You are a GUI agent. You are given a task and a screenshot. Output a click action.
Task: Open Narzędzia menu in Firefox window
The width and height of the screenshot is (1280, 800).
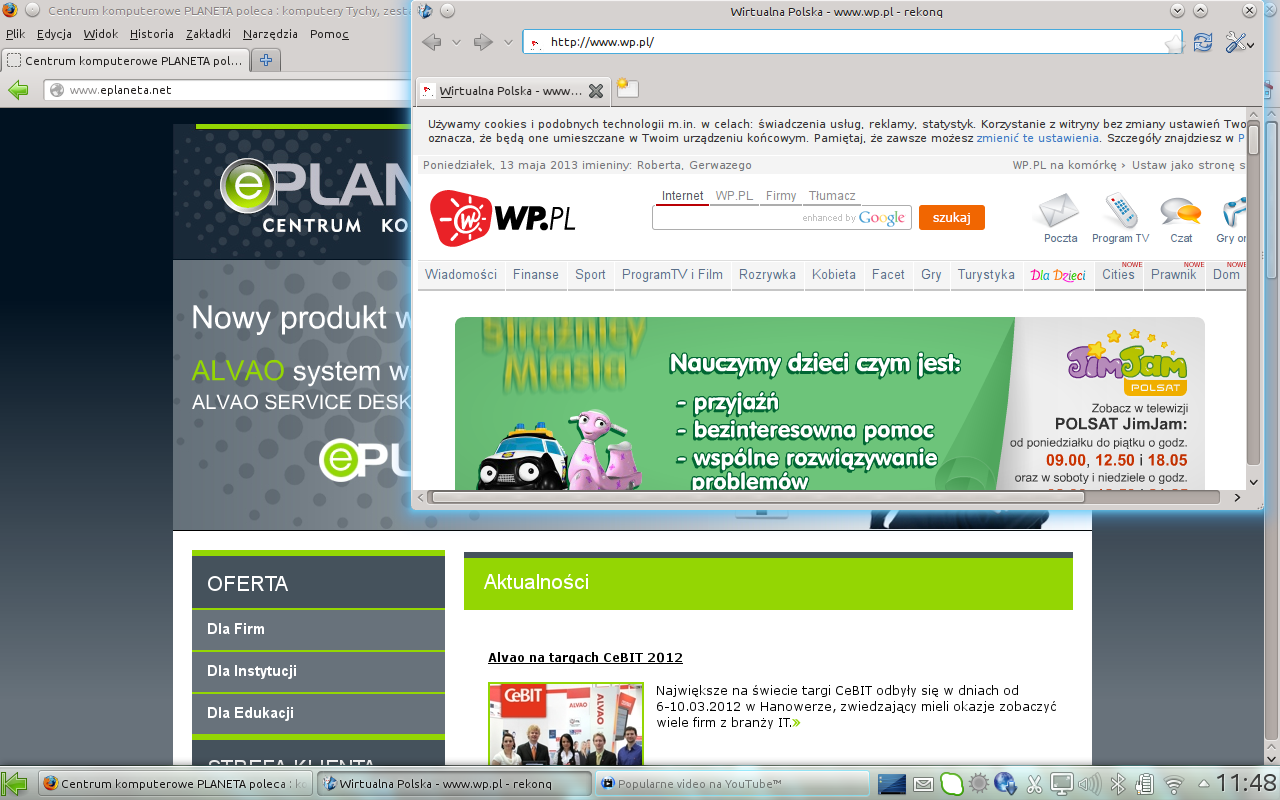tap(270, 34)
